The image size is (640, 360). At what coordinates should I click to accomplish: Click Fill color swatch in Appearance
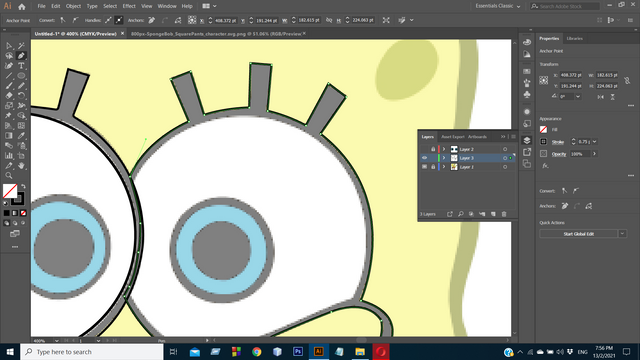click(543, 129)
